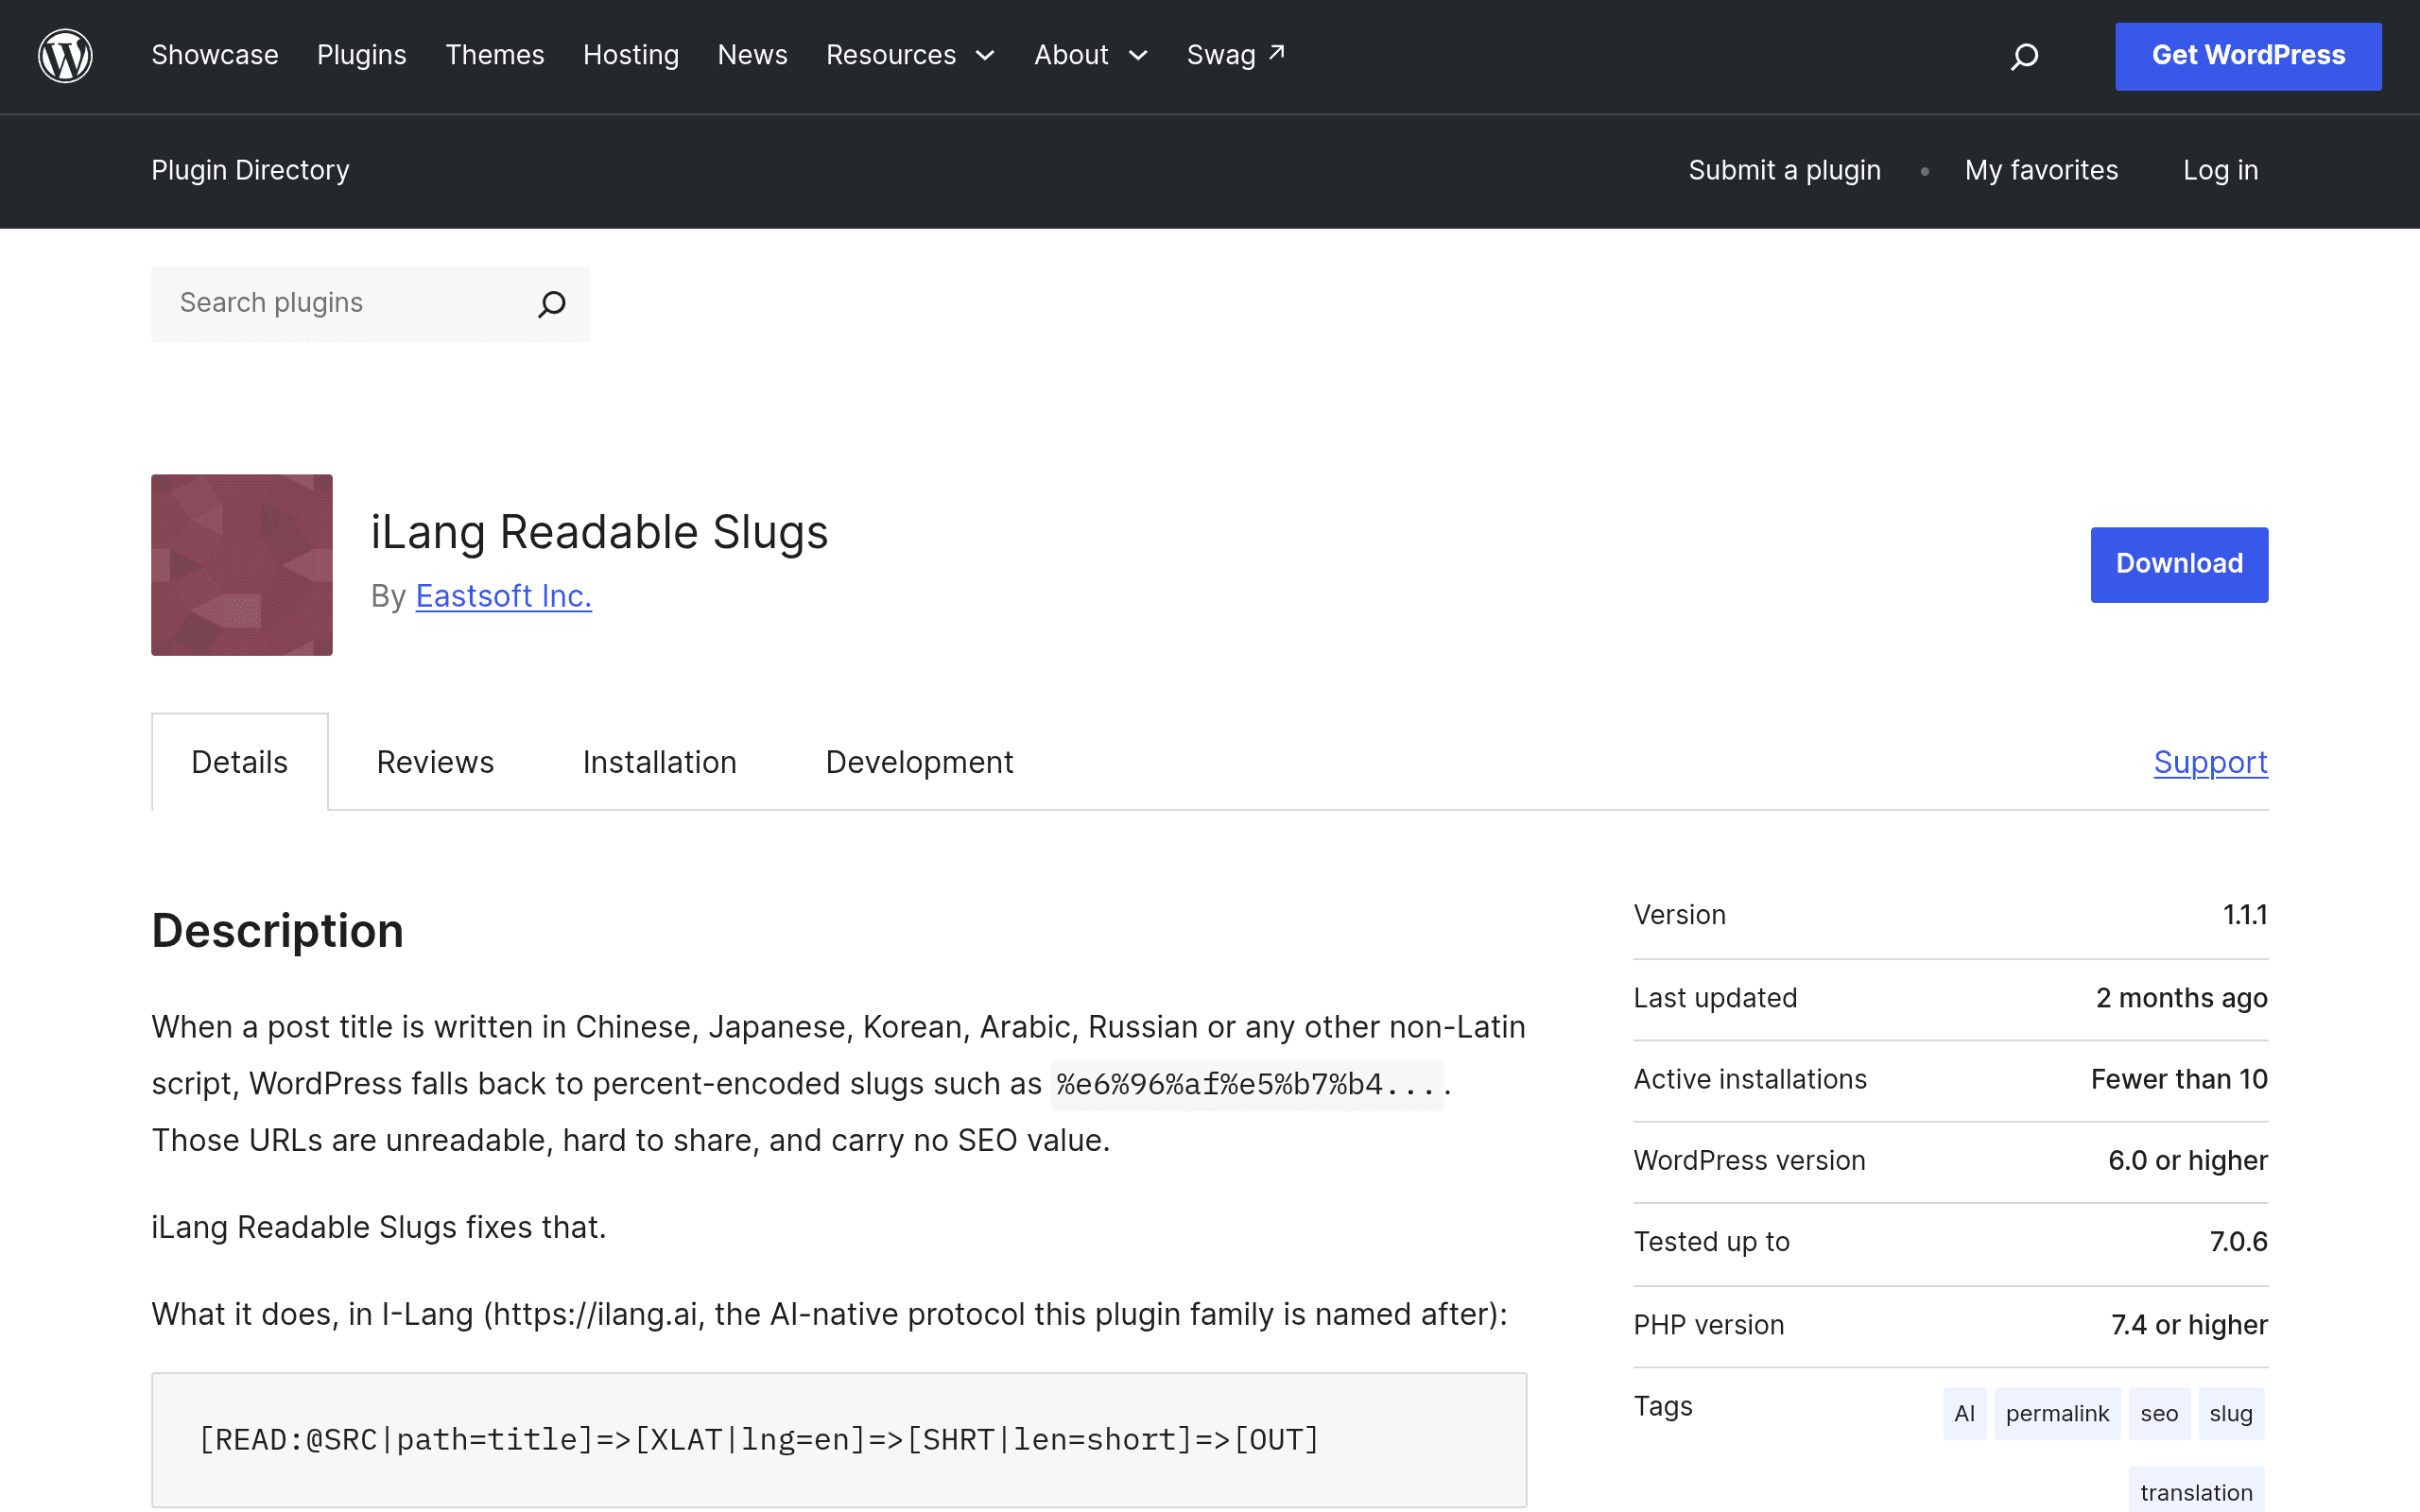Image resolution: width=2420 pixels, height=1512 pixels.
Task: Open the Plugin Directory link
Action: (251, 170)
